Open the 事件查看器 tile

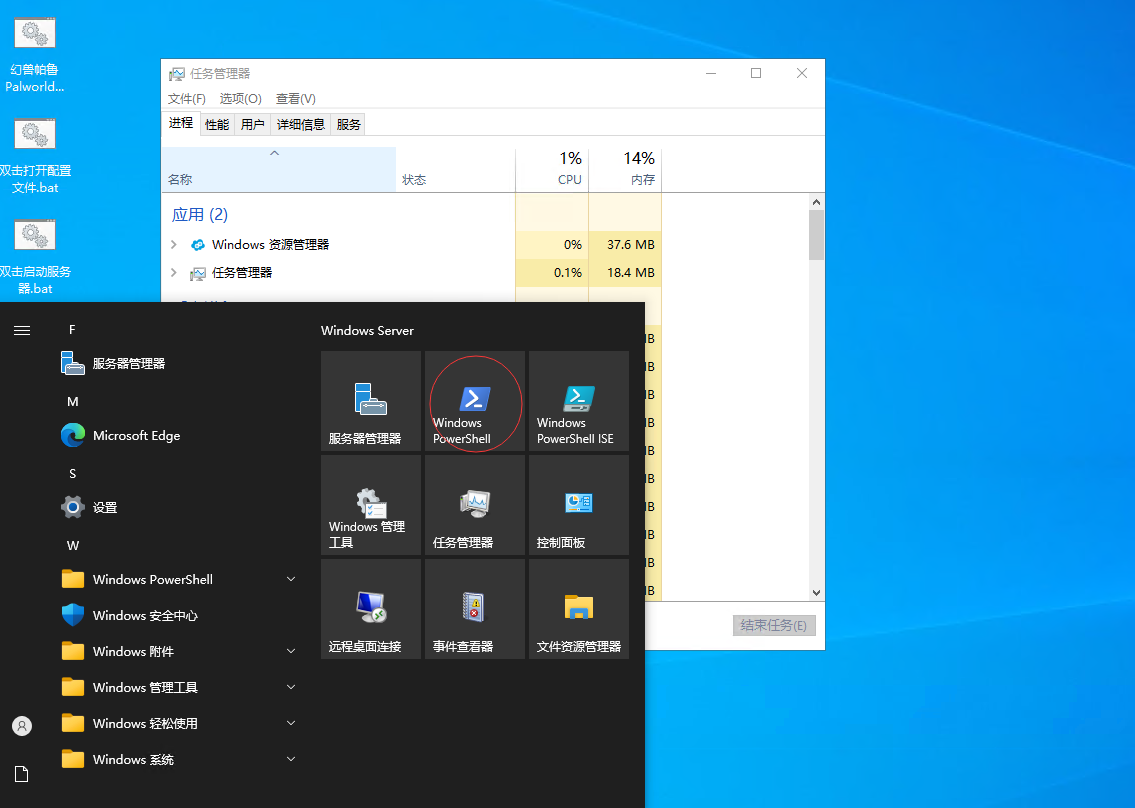(x=475, y=610)
